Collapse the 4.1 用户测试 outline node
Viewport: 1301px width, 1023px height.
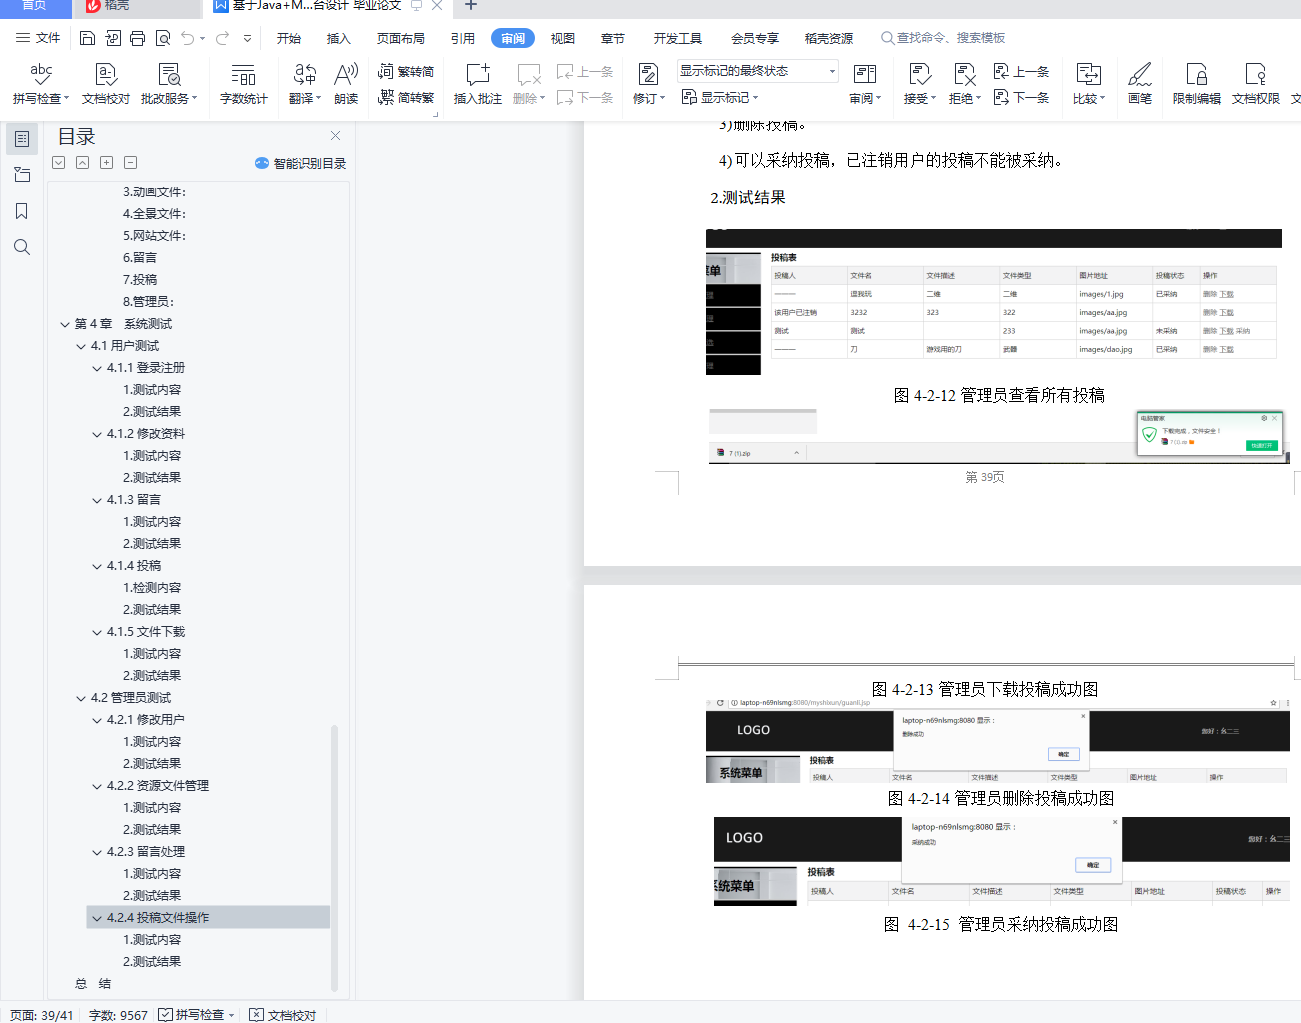click(x=81, y=346)
